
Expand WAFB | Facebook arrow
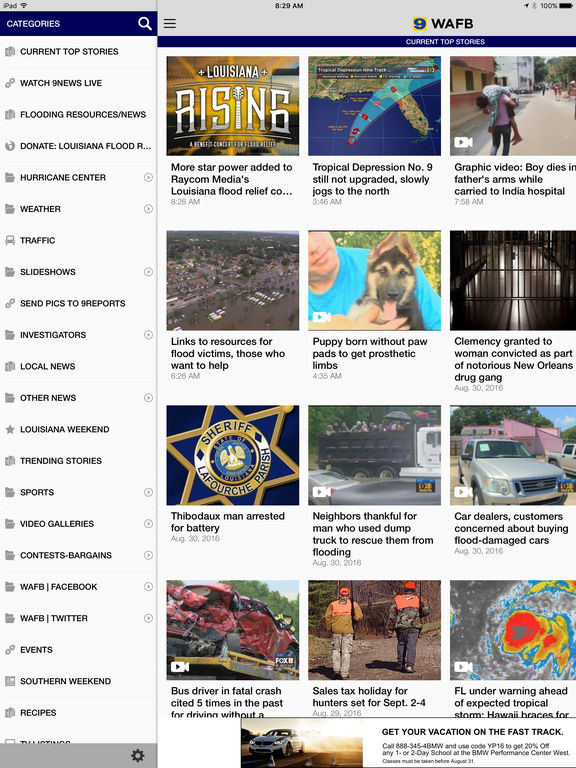[x=148, y=587]
